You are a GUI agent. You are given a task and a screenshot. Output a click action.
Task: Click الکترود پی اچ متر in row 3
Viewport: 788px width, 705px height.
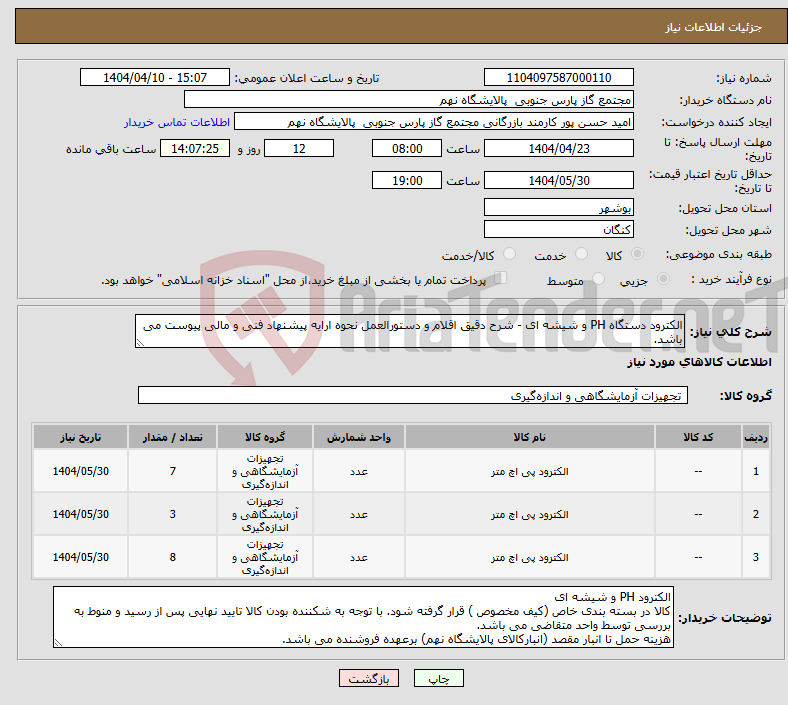pyautogui.click(x=530, y=557)
